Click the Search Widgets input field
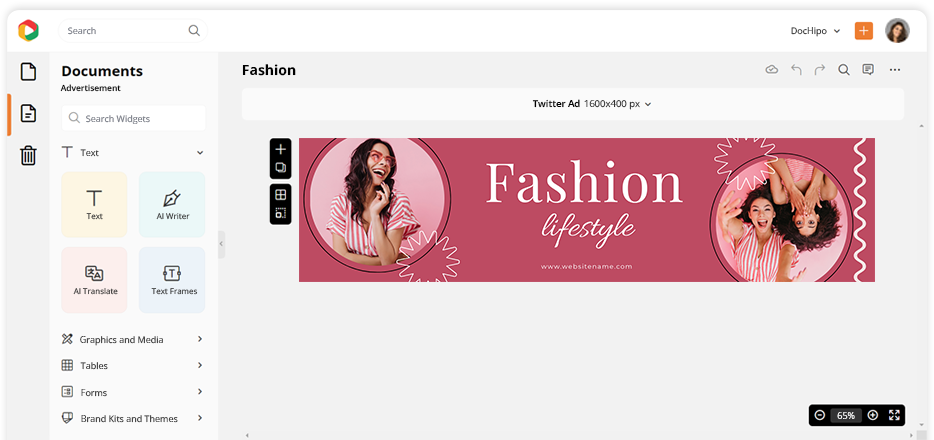Viewport: 934px width, 440px height. 133,119
